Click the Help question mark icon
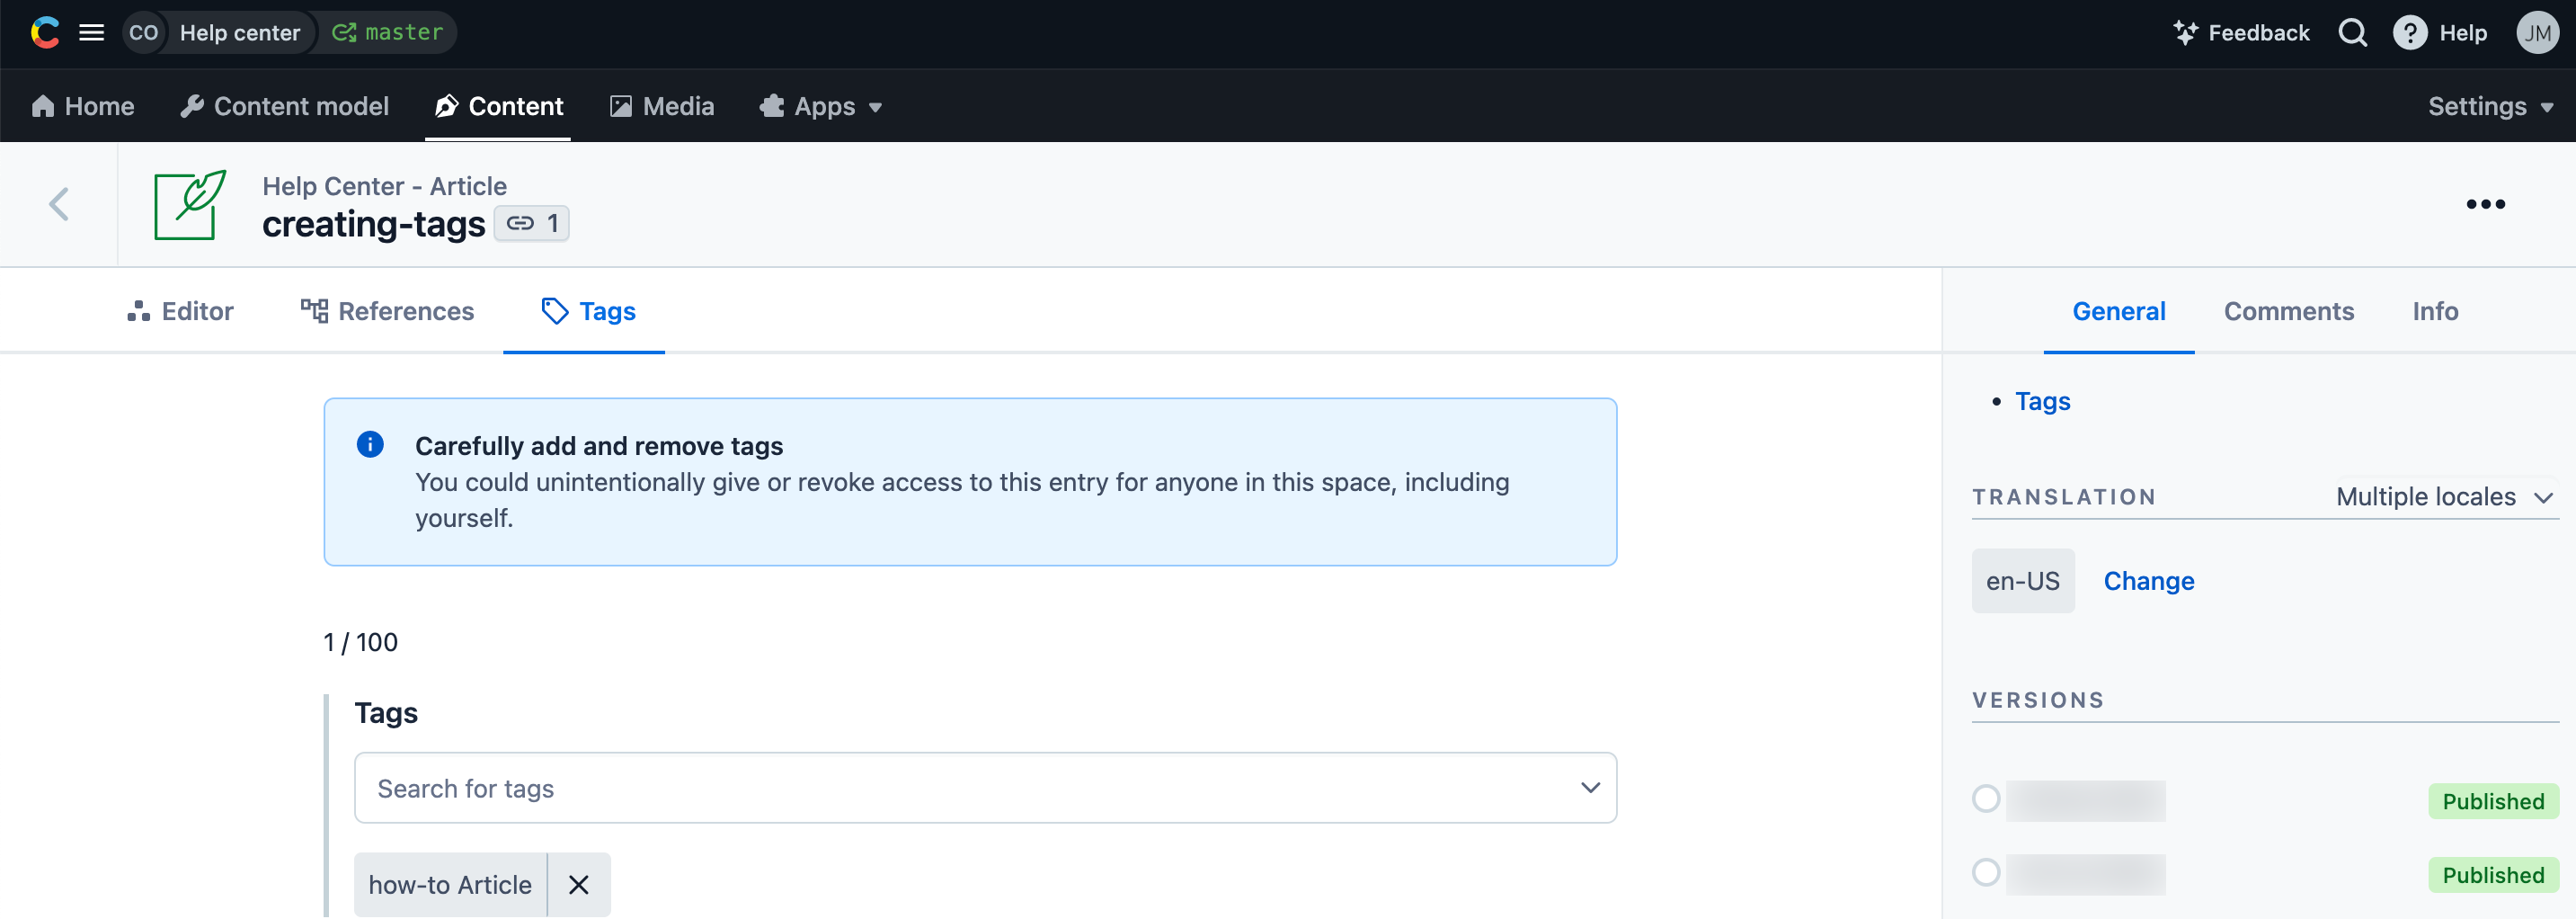This screenshot has height=919, width=2576. pos(2409,33)
